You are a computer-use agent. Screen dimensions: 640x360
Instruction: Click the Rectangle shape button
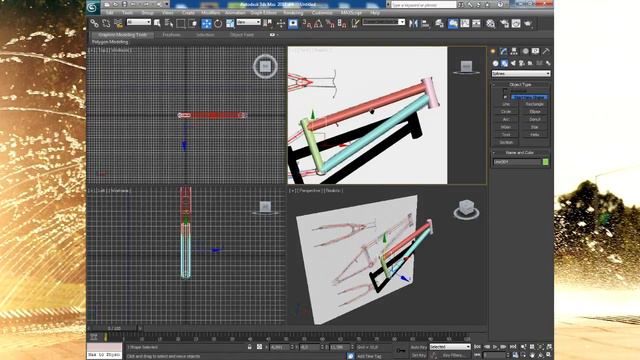click(535, 104)
